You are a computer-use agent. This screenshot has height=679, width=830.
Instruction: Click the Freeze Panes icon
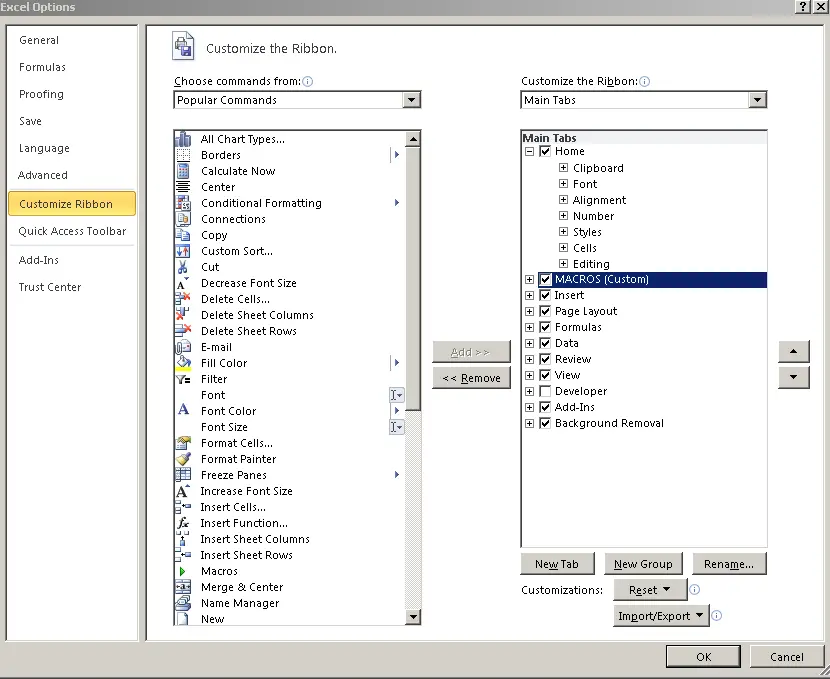pos(183,475)
